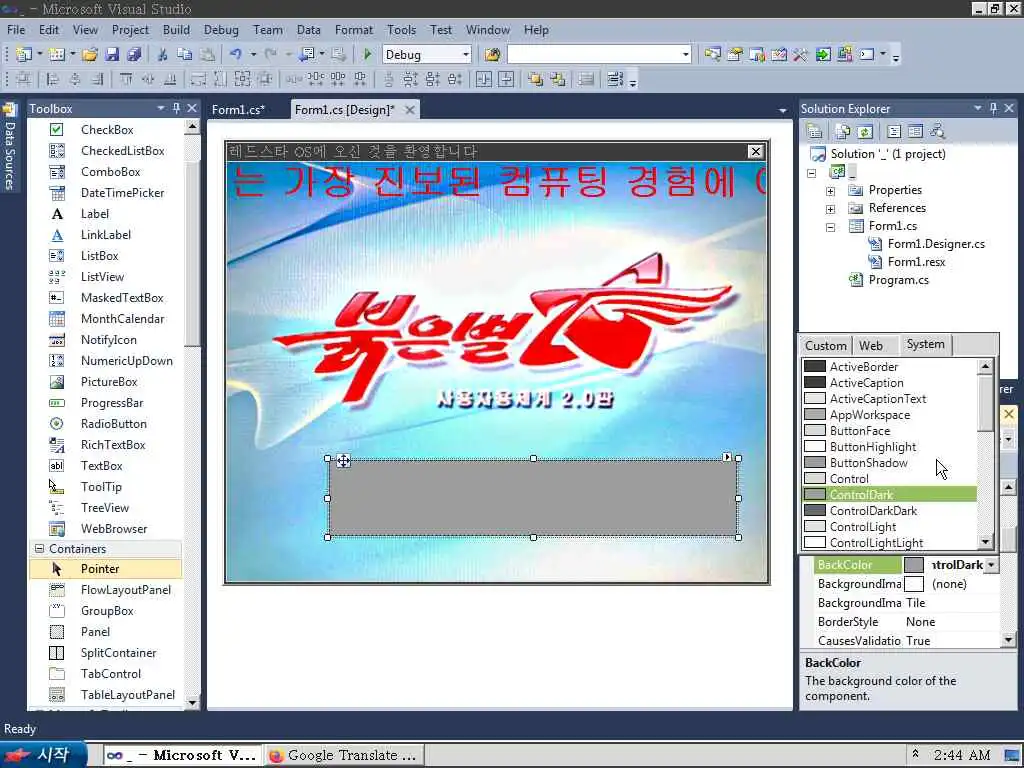Click View Designer icon in Solution Explorer
This screenshot has height=768, width=1024.
coord(916,131)
